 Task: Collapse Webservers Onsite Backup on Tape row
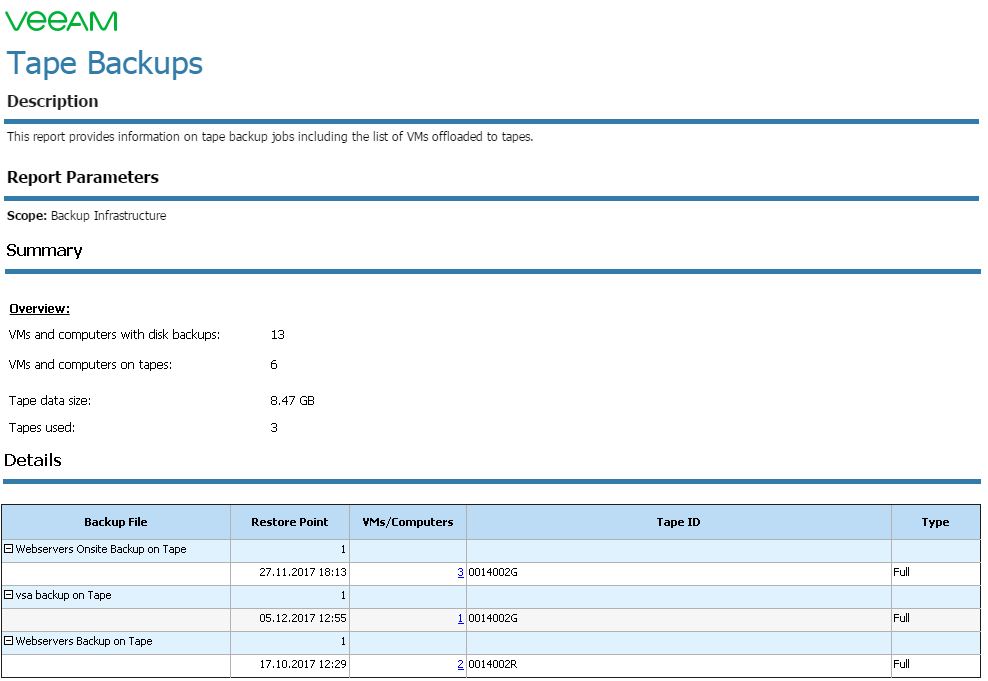pos(9,549)
